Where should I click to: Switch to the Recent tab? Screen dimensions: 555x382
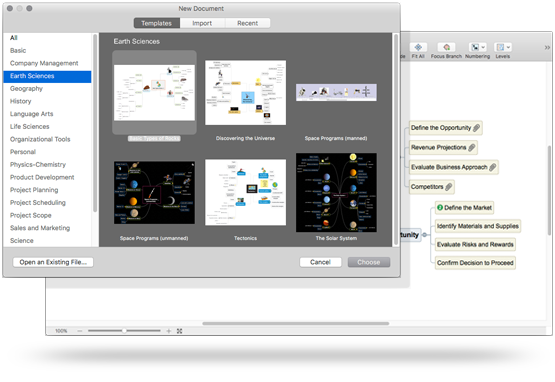[247, 23]
